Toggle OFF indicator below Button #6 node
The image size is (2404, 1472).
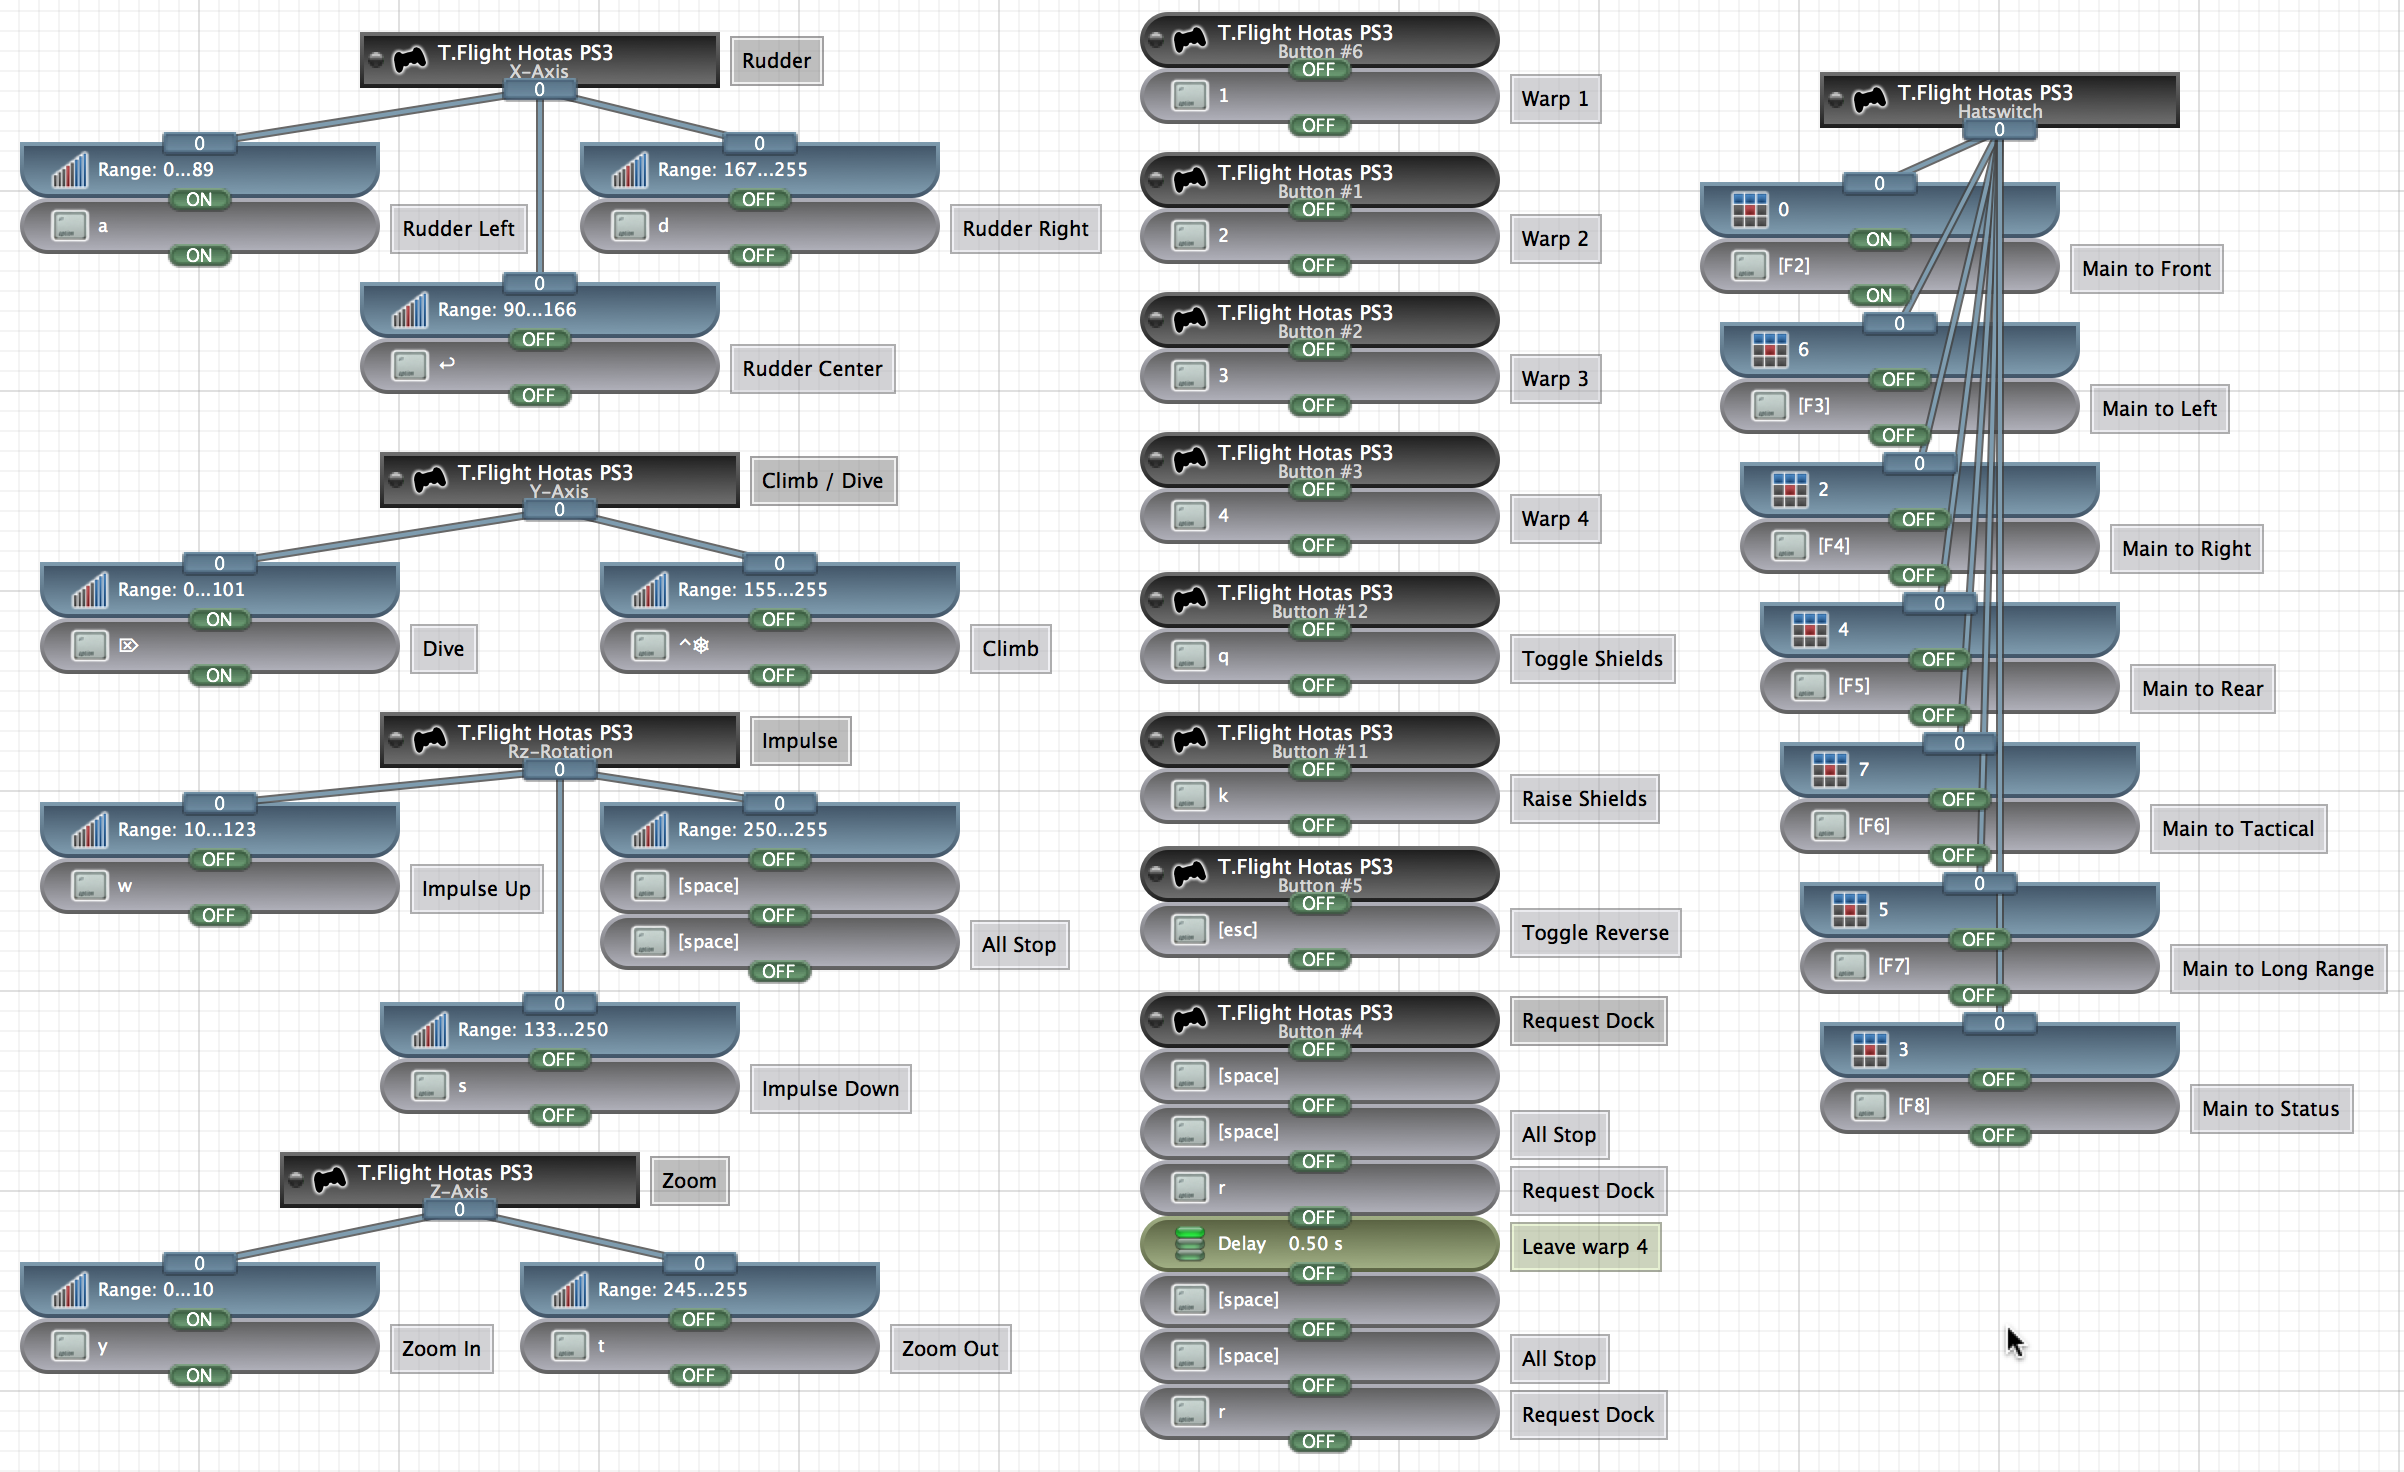(x=1318, y=69)
